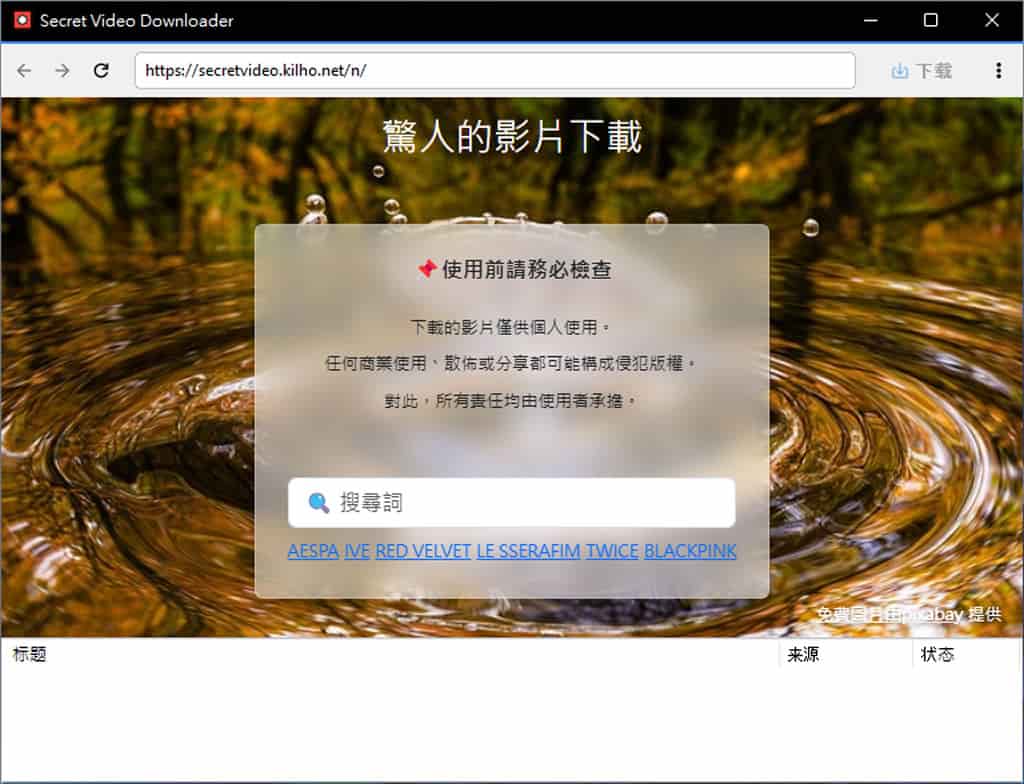Sort by the 标题 column header
The height and width of the screenshot is (784, 1024).
(x=30, y=655)
